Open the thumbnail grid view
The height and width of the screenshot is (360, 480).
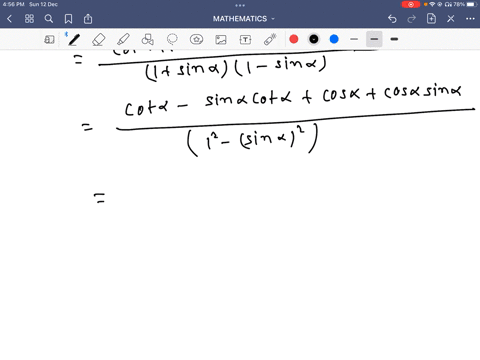tap(29, 19)
